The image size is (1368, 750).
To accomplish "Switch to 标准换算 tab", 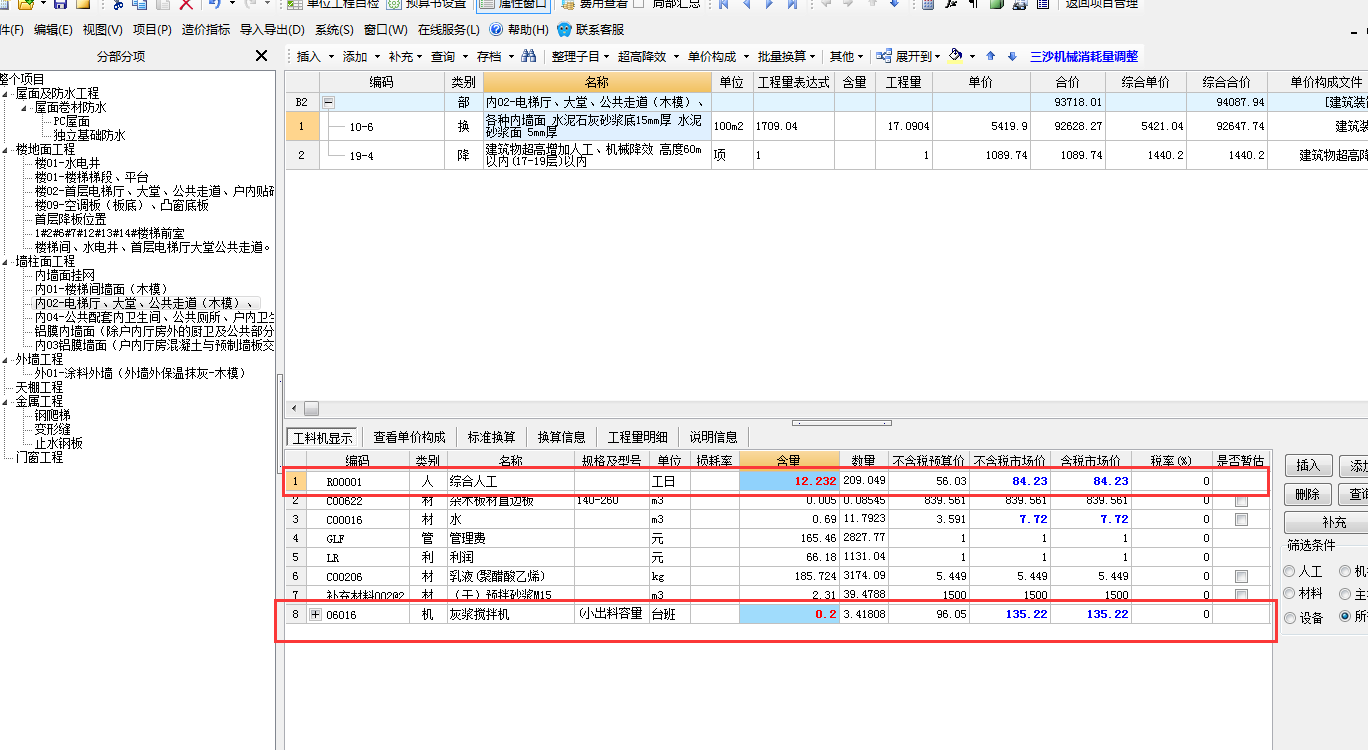I will pos(491,437).
